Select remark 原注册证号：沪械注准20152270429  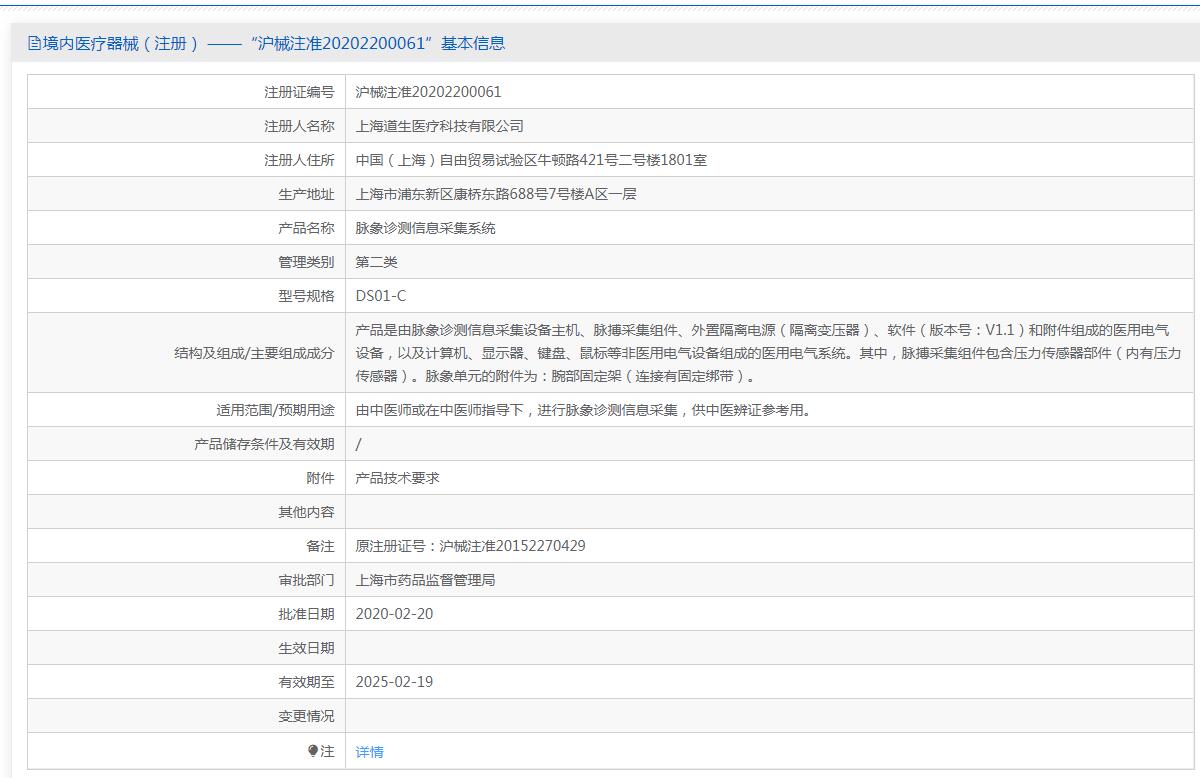point(471,546)
